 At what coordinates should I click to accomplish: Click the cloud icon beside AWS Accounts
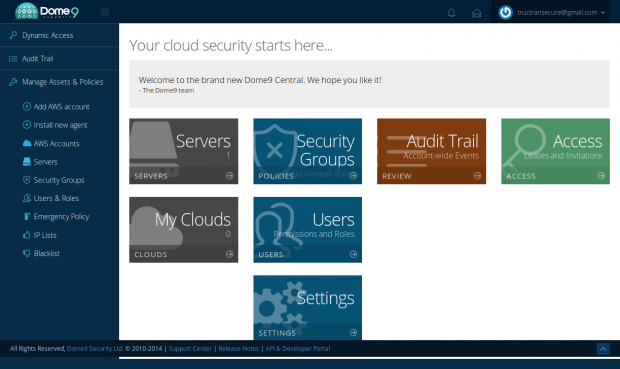[x=26, y=143]
